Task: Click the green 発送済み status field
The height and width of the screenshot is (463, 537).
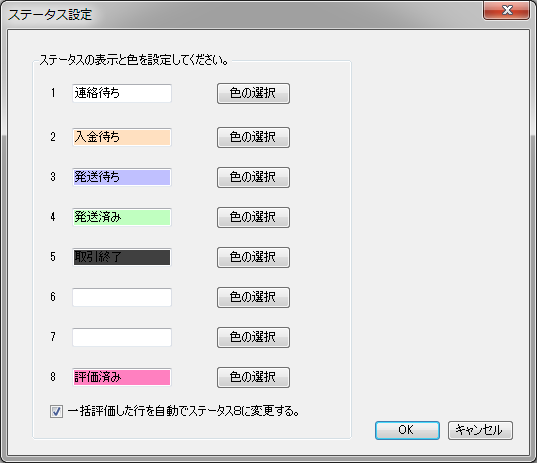Action: [122, 217]
